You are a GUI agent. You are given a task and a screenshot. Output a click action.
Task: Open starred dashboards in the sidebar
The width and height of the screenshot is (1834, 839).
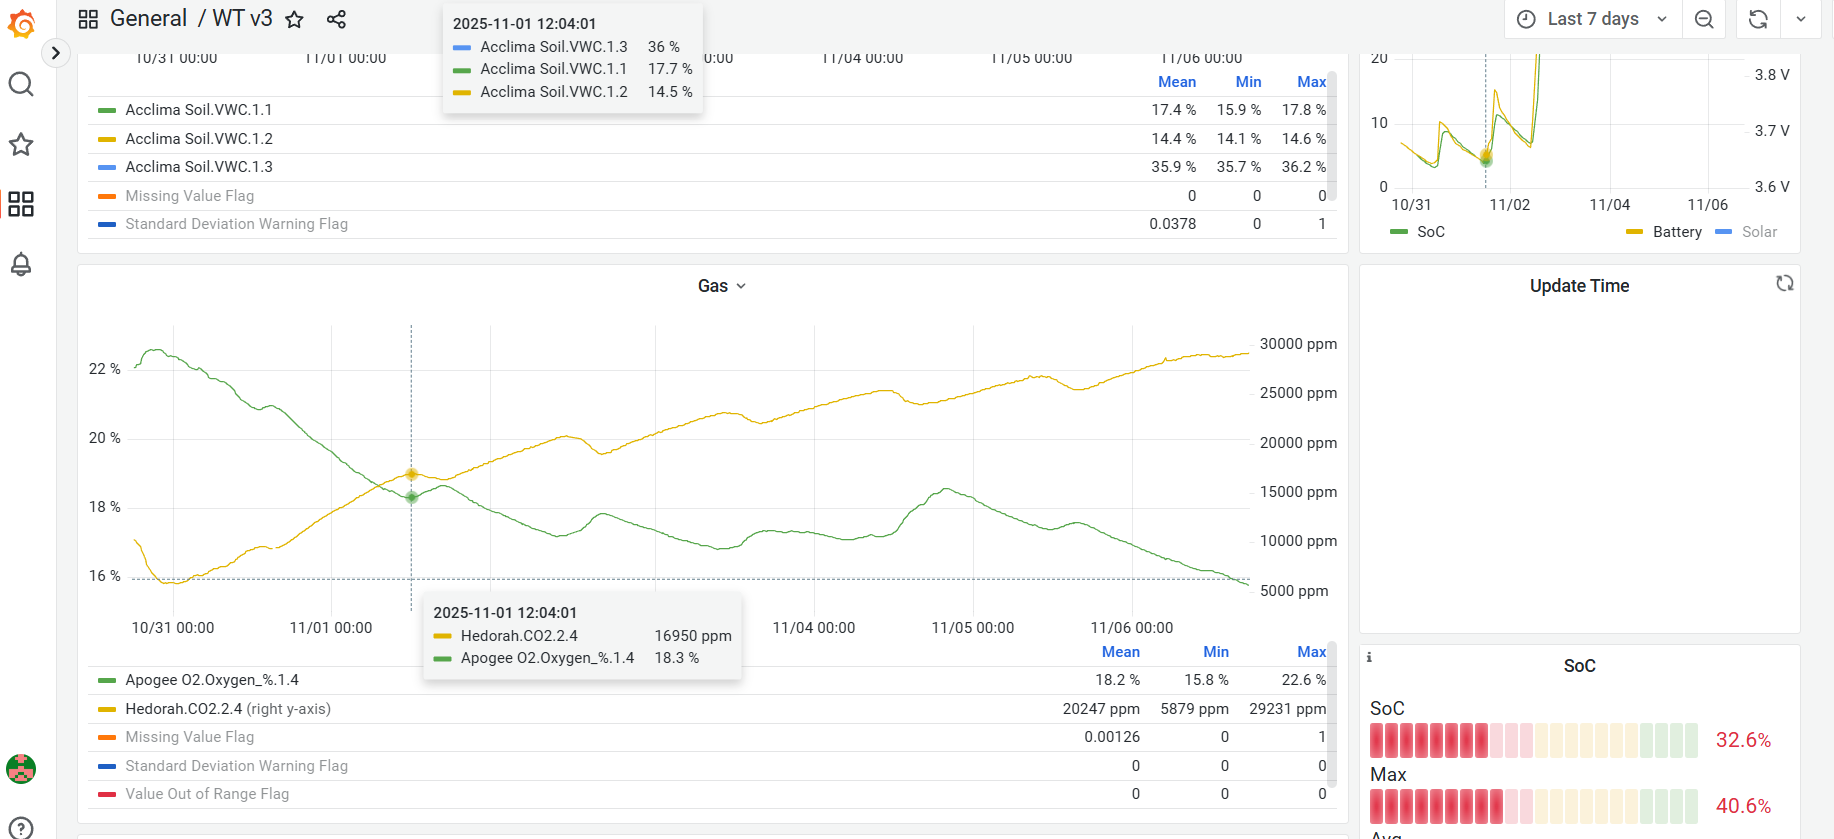[21, 144]
